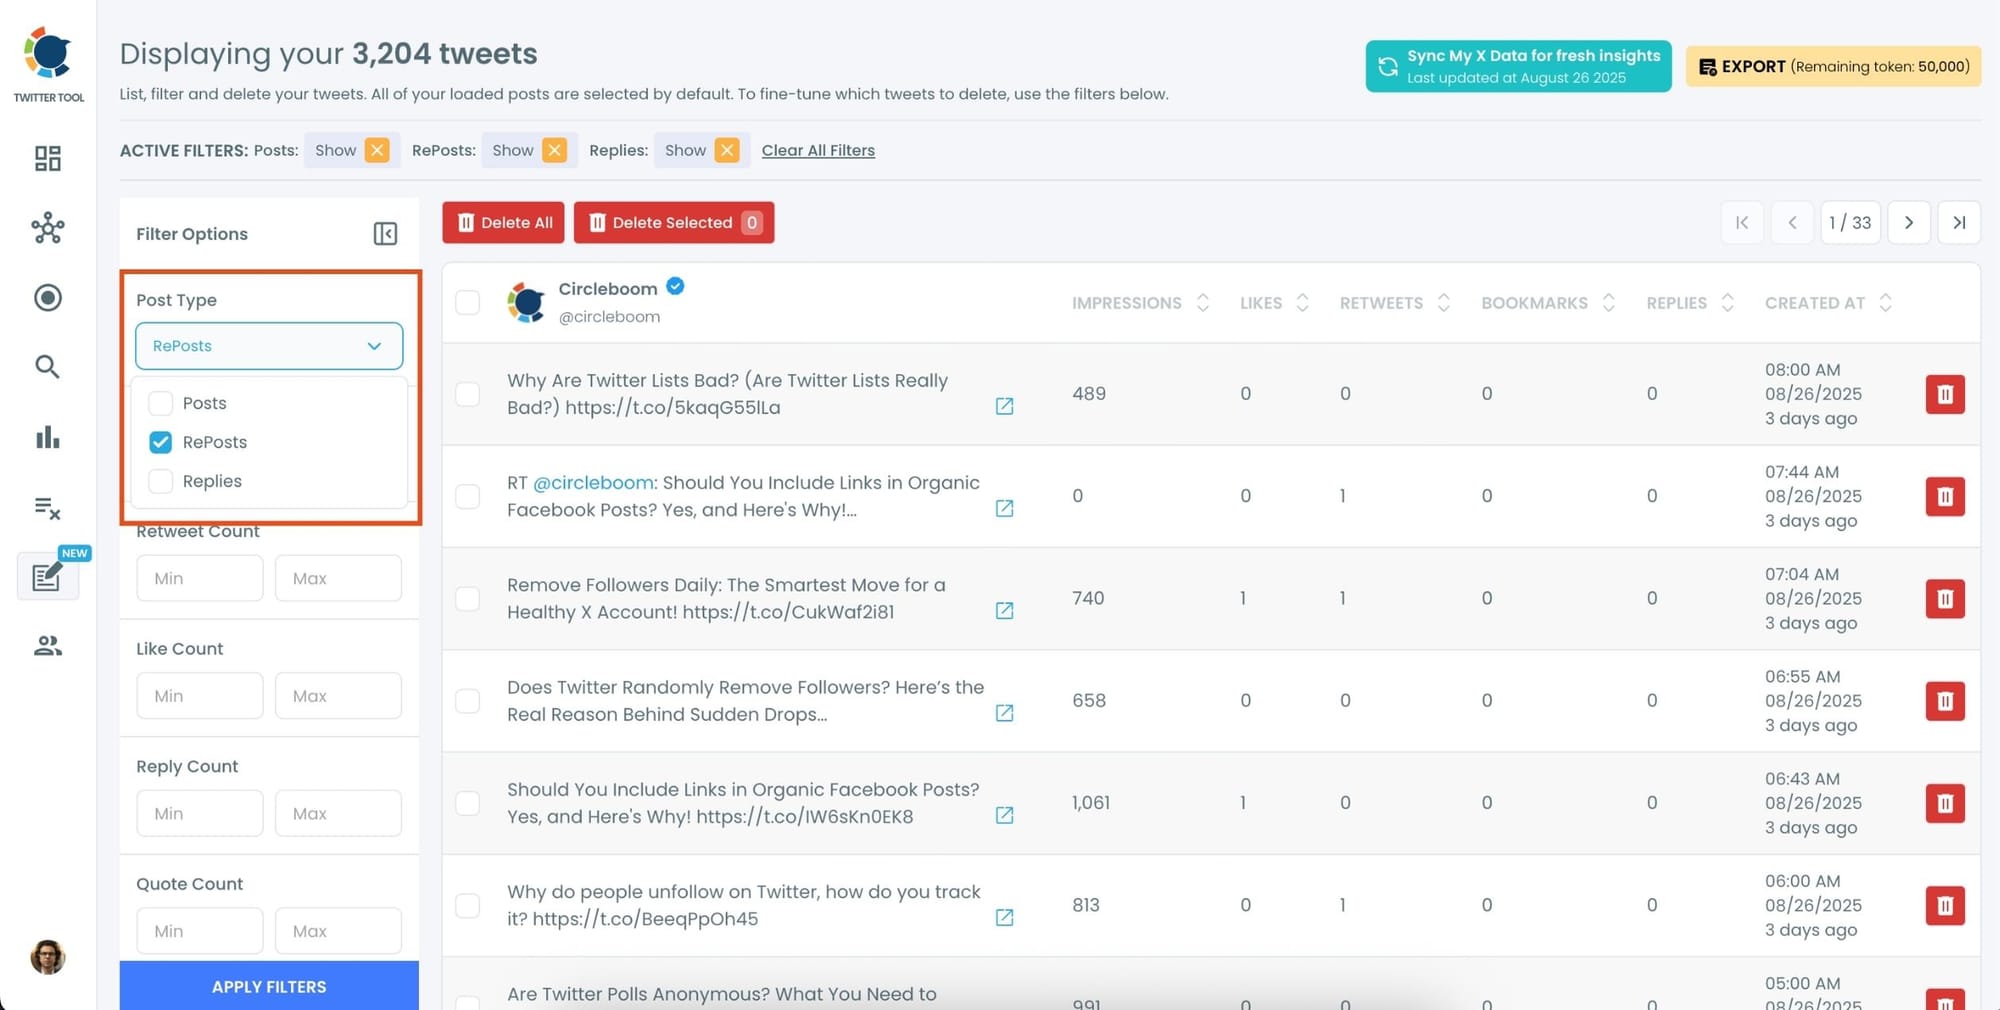Click the Quote Count Max field
2000x1010 pixels.
point(338,931)
